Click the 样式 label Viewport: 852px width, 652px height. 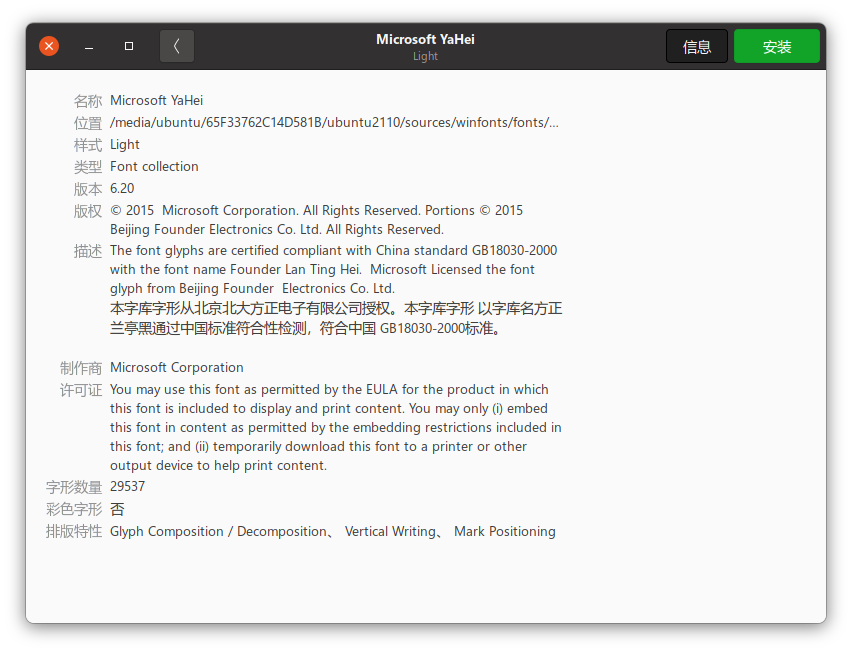pyautogui.click(x=87, y=145)
